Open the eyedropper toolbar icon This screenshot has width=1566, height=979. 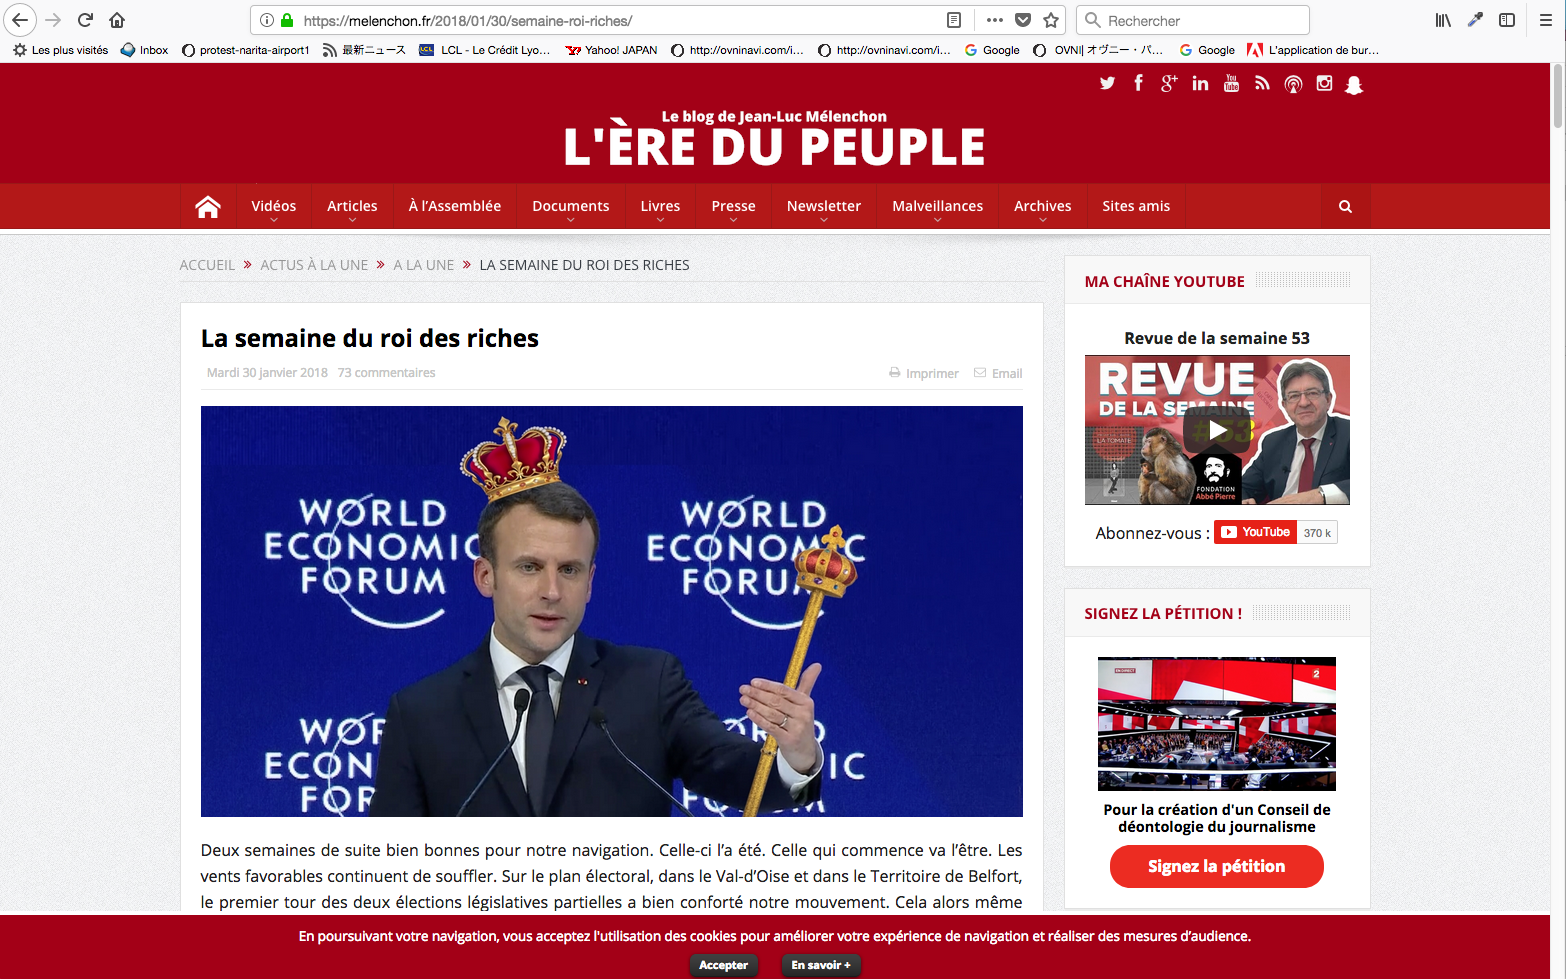click(1475, 20)
